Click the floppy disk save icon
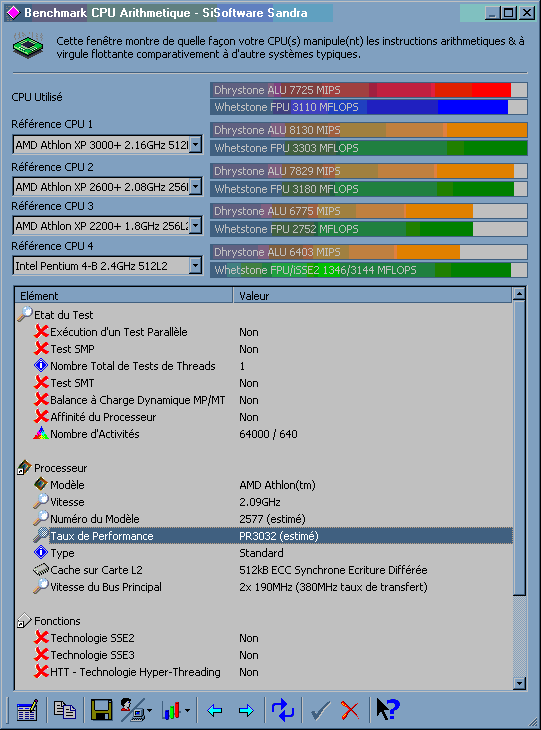 (101, 710)
